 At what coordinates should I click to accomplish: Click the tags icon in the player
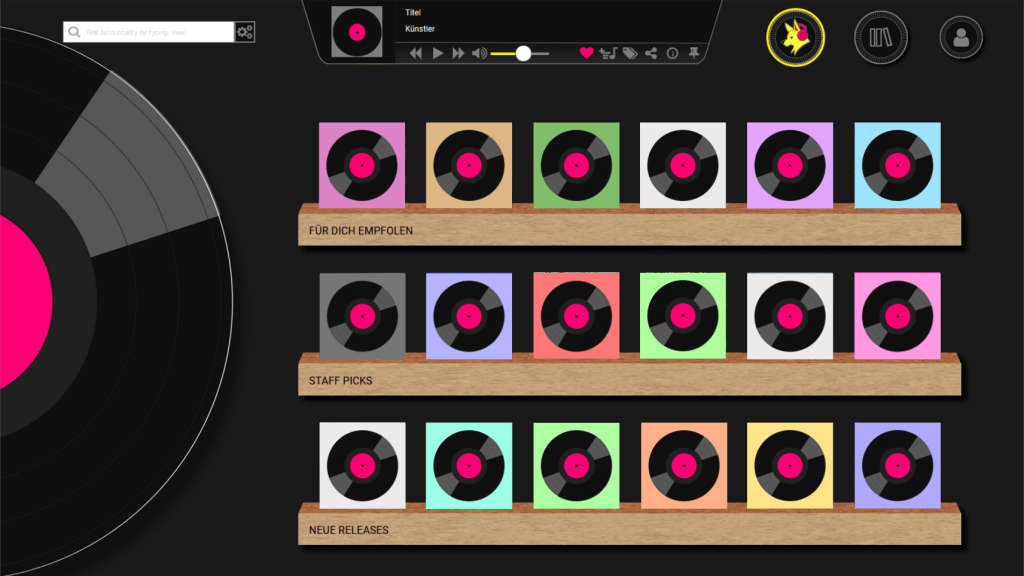point(630,54)
